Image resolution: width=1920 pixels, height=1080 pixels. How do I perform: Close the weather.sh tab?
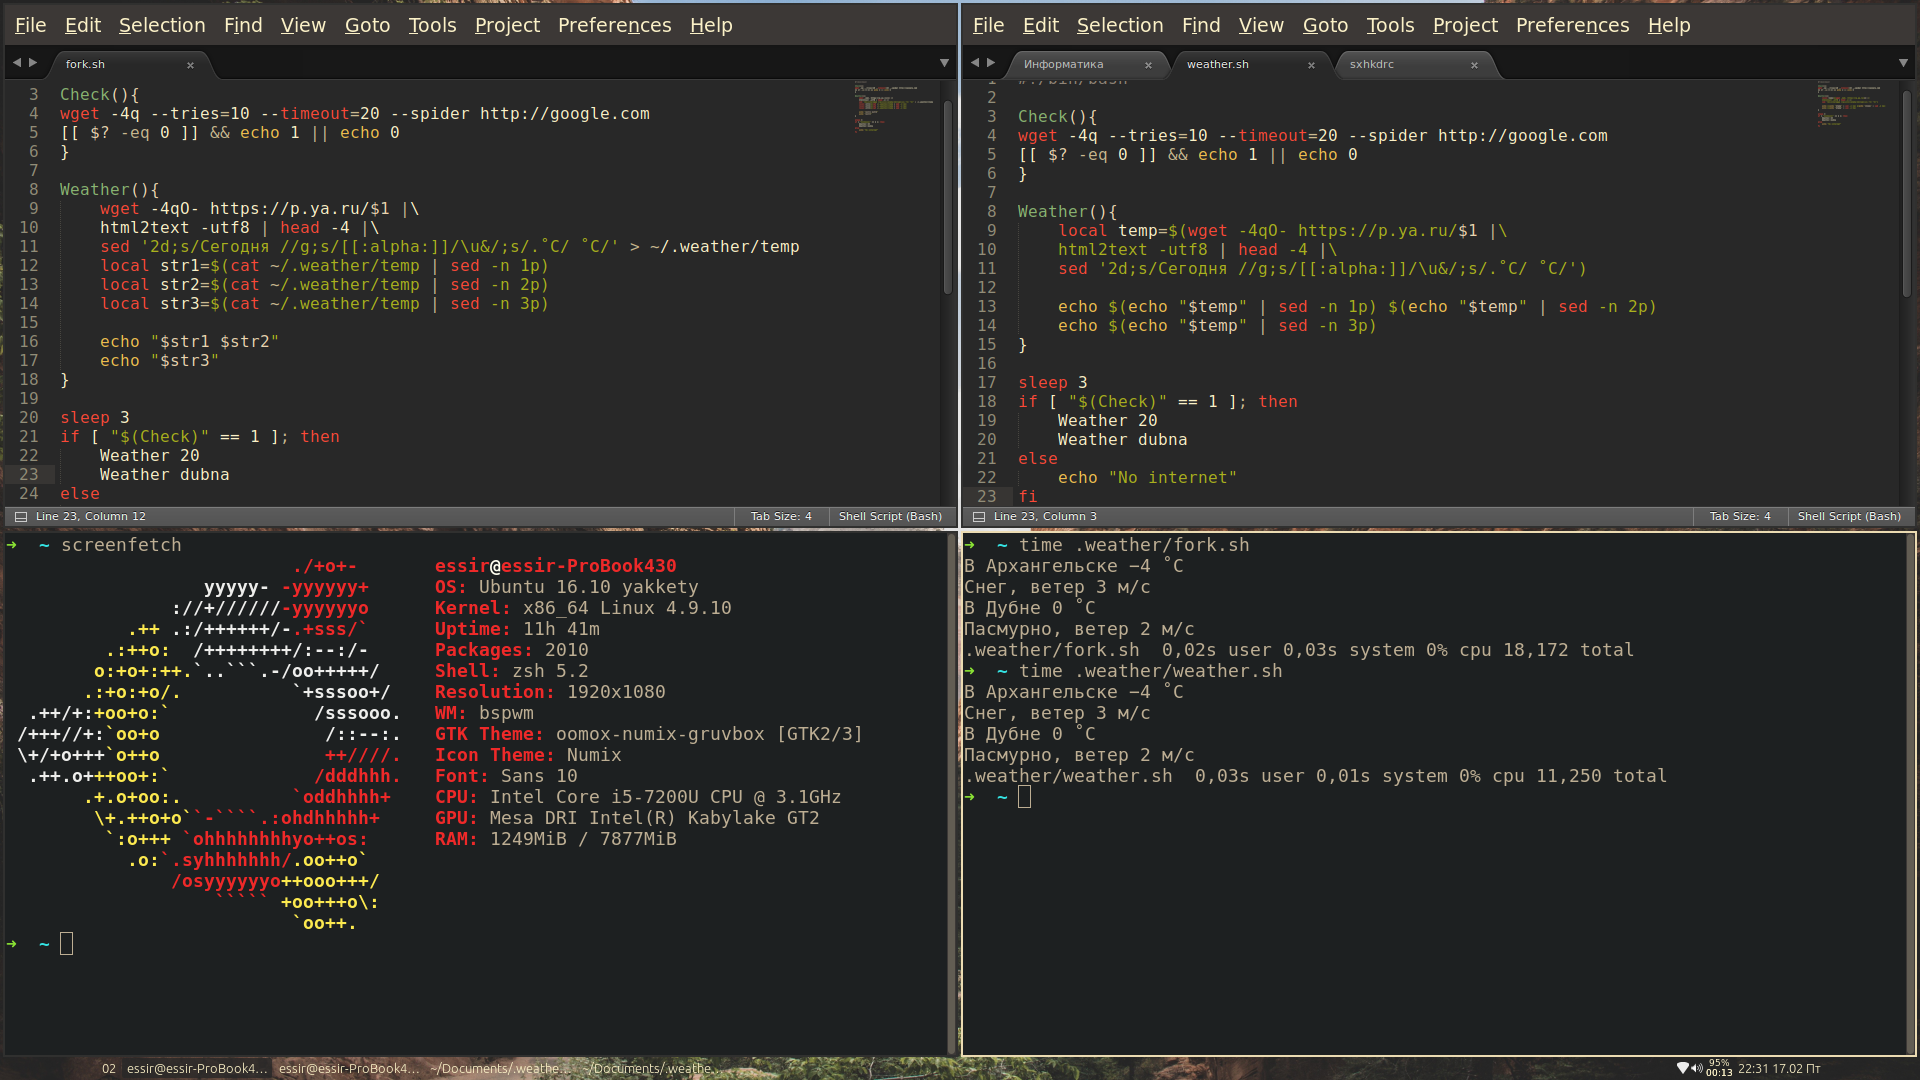tap(1311, 65)
